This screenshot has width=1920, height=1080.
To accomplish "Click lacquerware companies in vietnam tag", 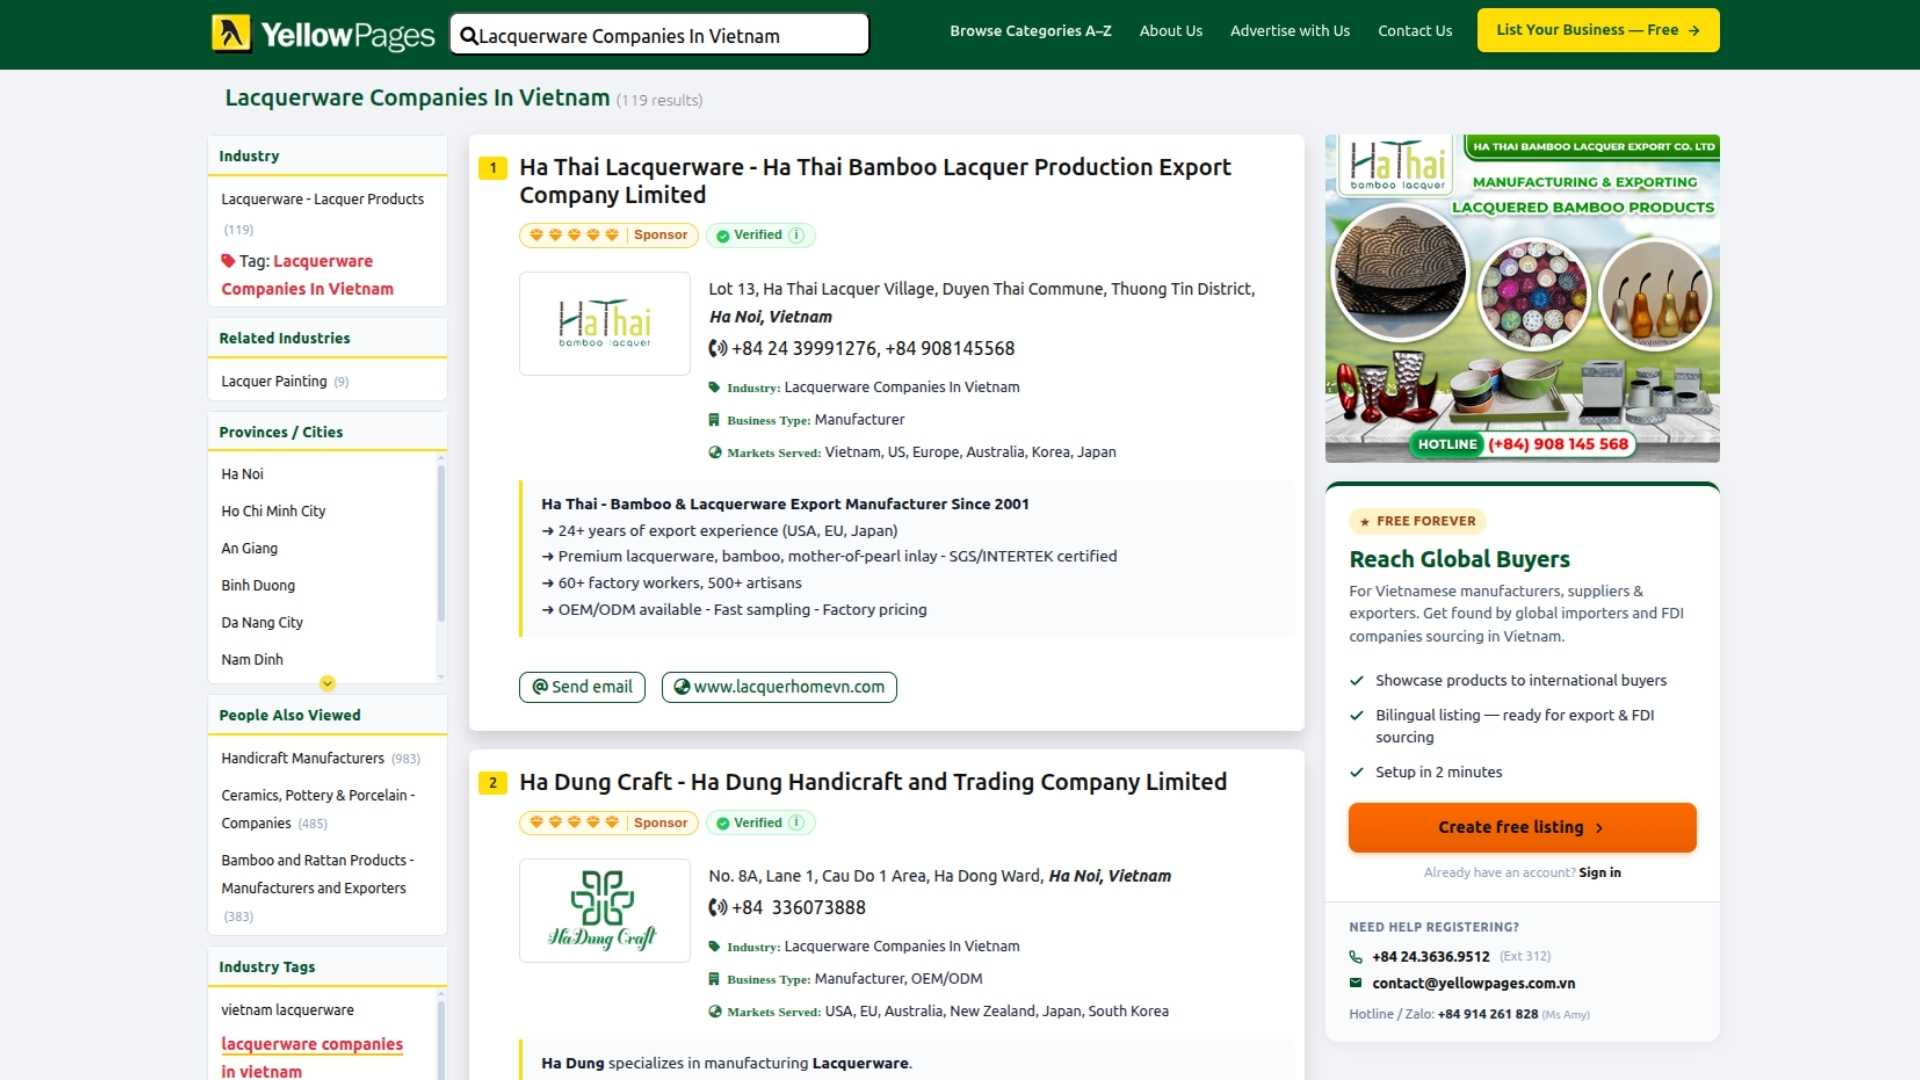I will coord(312,1058).
